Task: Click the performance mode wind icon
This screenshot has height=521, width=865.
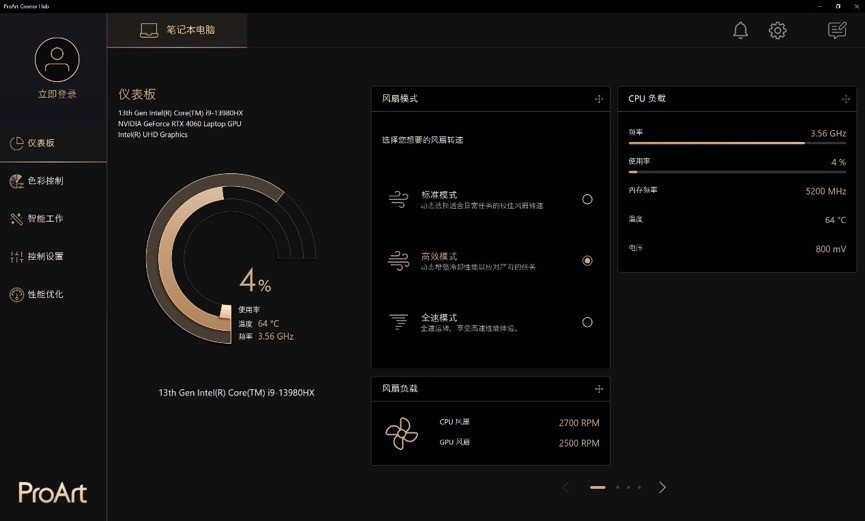Action: pyautogui.click(x=398, y=260)
